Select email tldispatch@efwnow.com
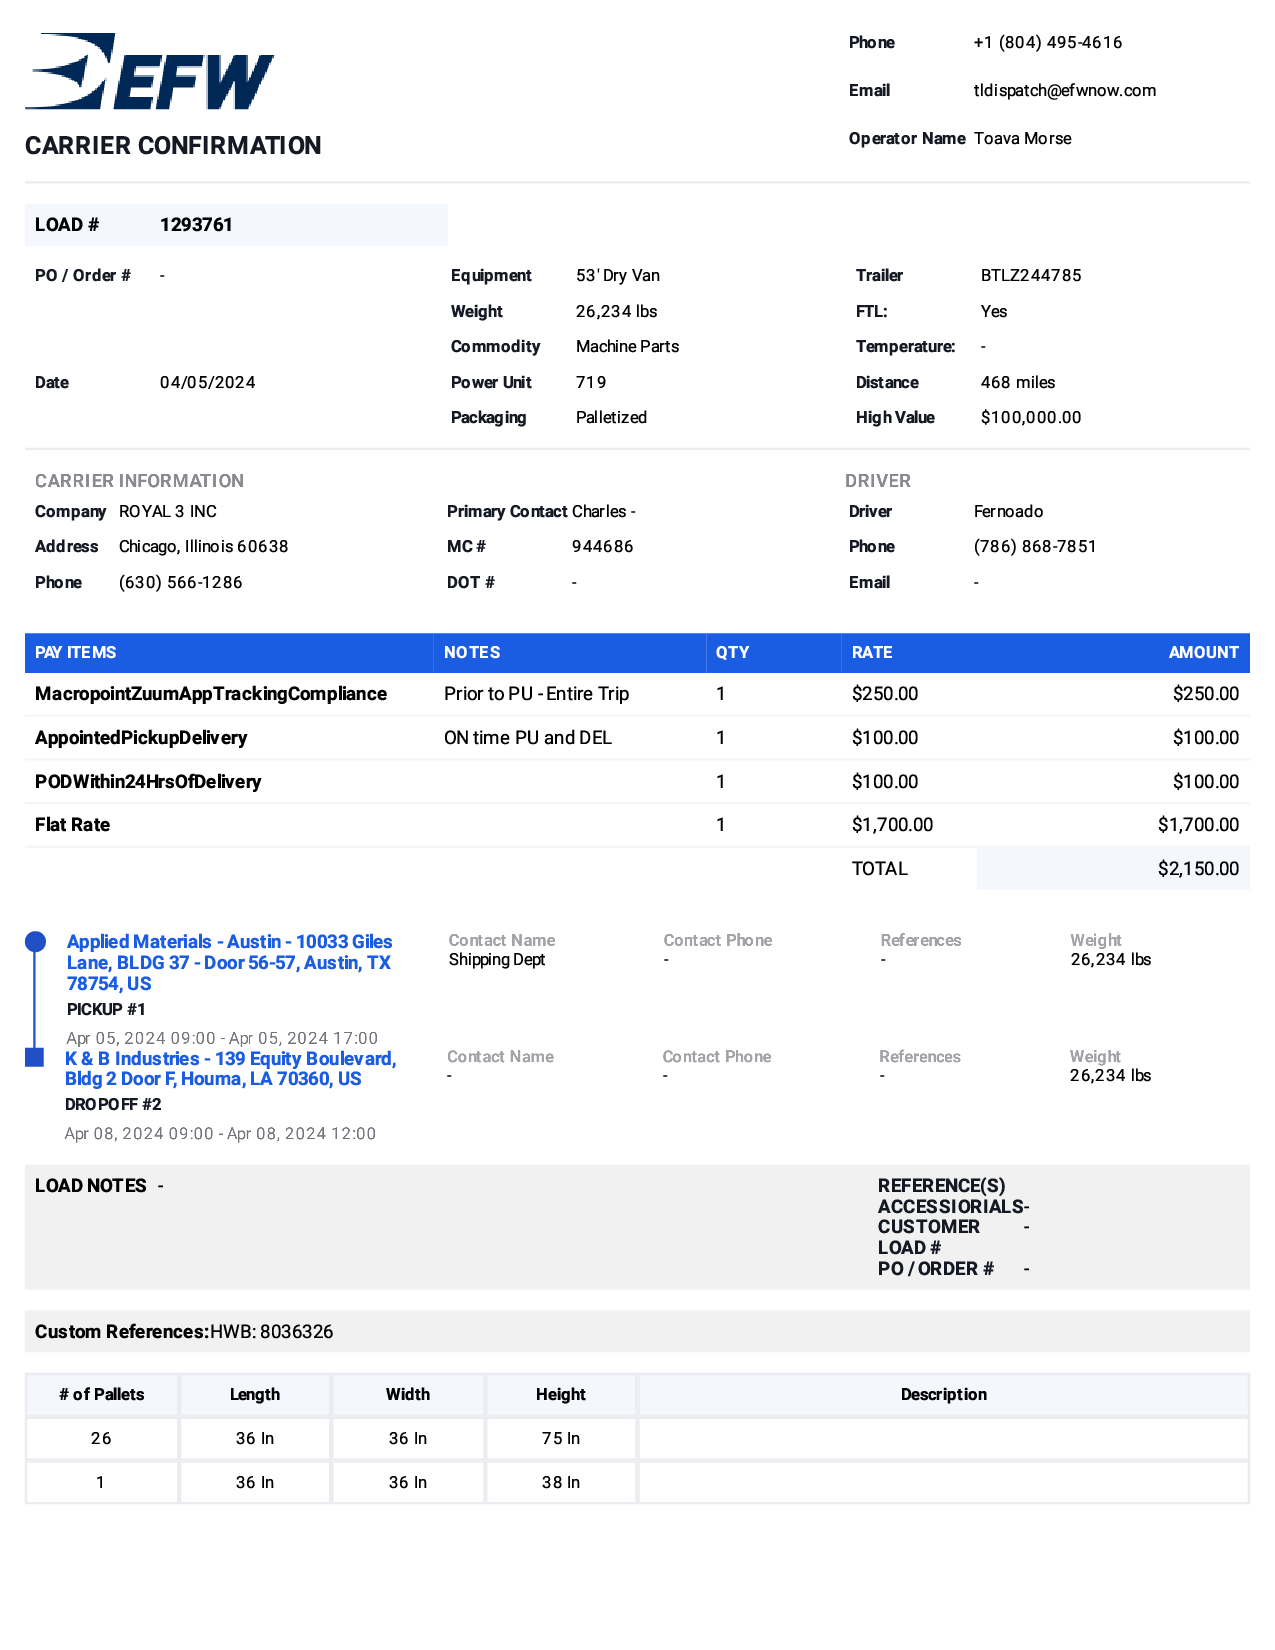1275x1650 pixels. pyautogui.click(x=1064, y=90)
